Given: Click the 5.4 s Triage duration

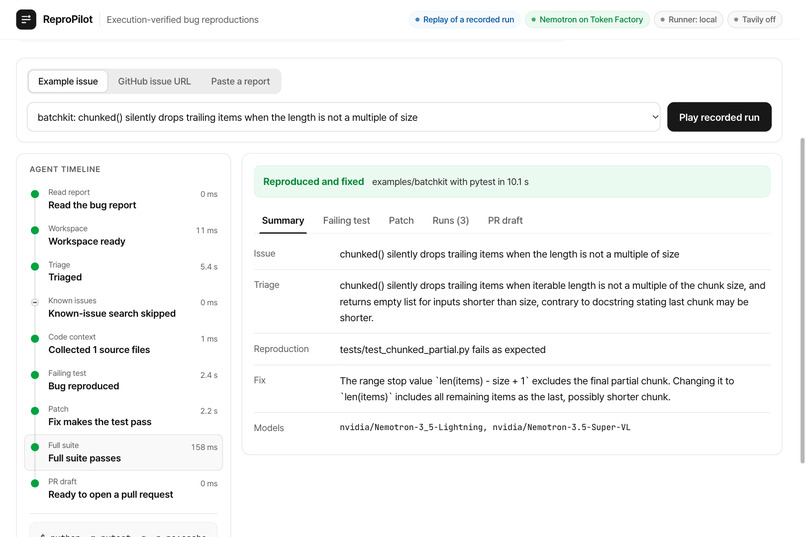Looking at the screenshot, I should (x=209, y=267).
